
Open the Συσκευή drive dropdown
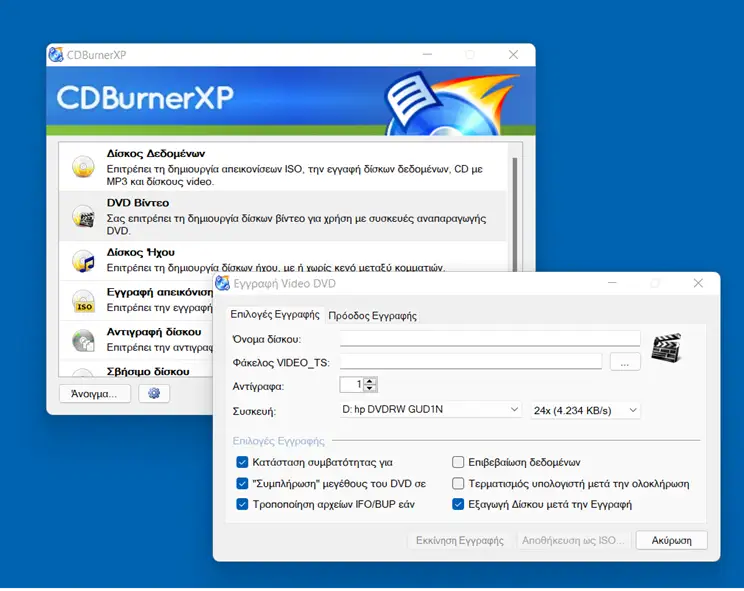click(x=430, y=409)
